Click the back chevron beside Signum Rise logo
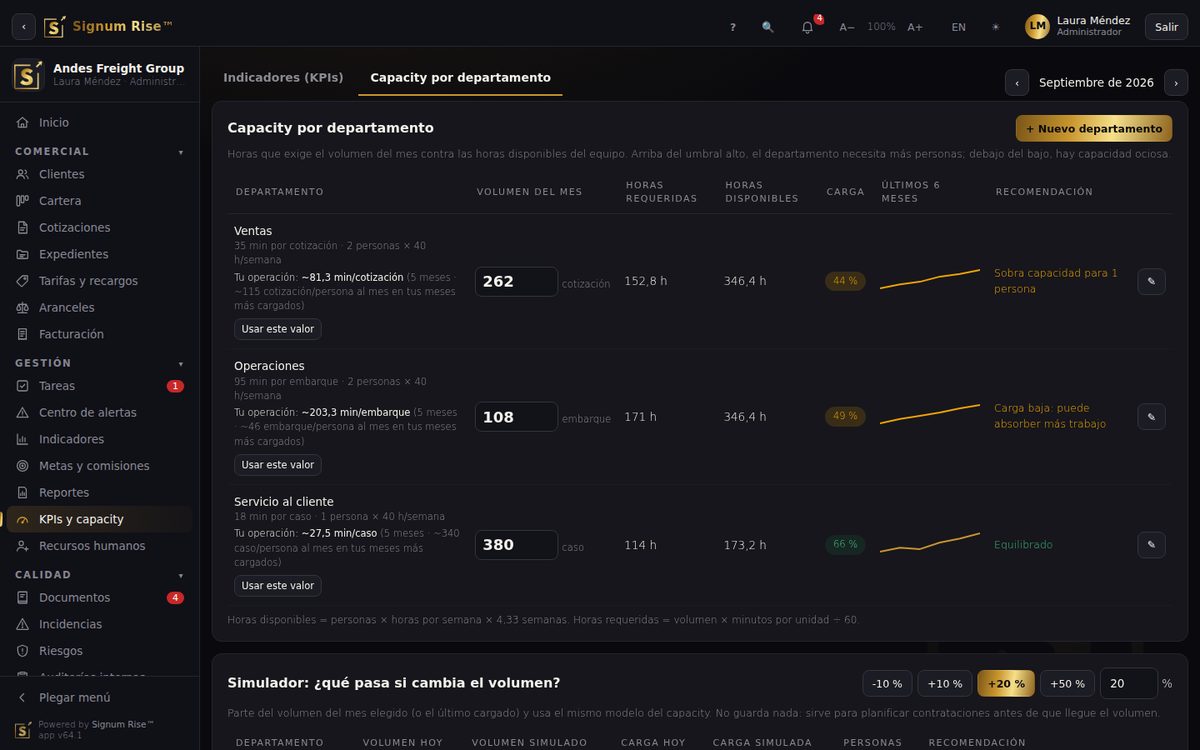1200x750 pixels. pos(24,27)
